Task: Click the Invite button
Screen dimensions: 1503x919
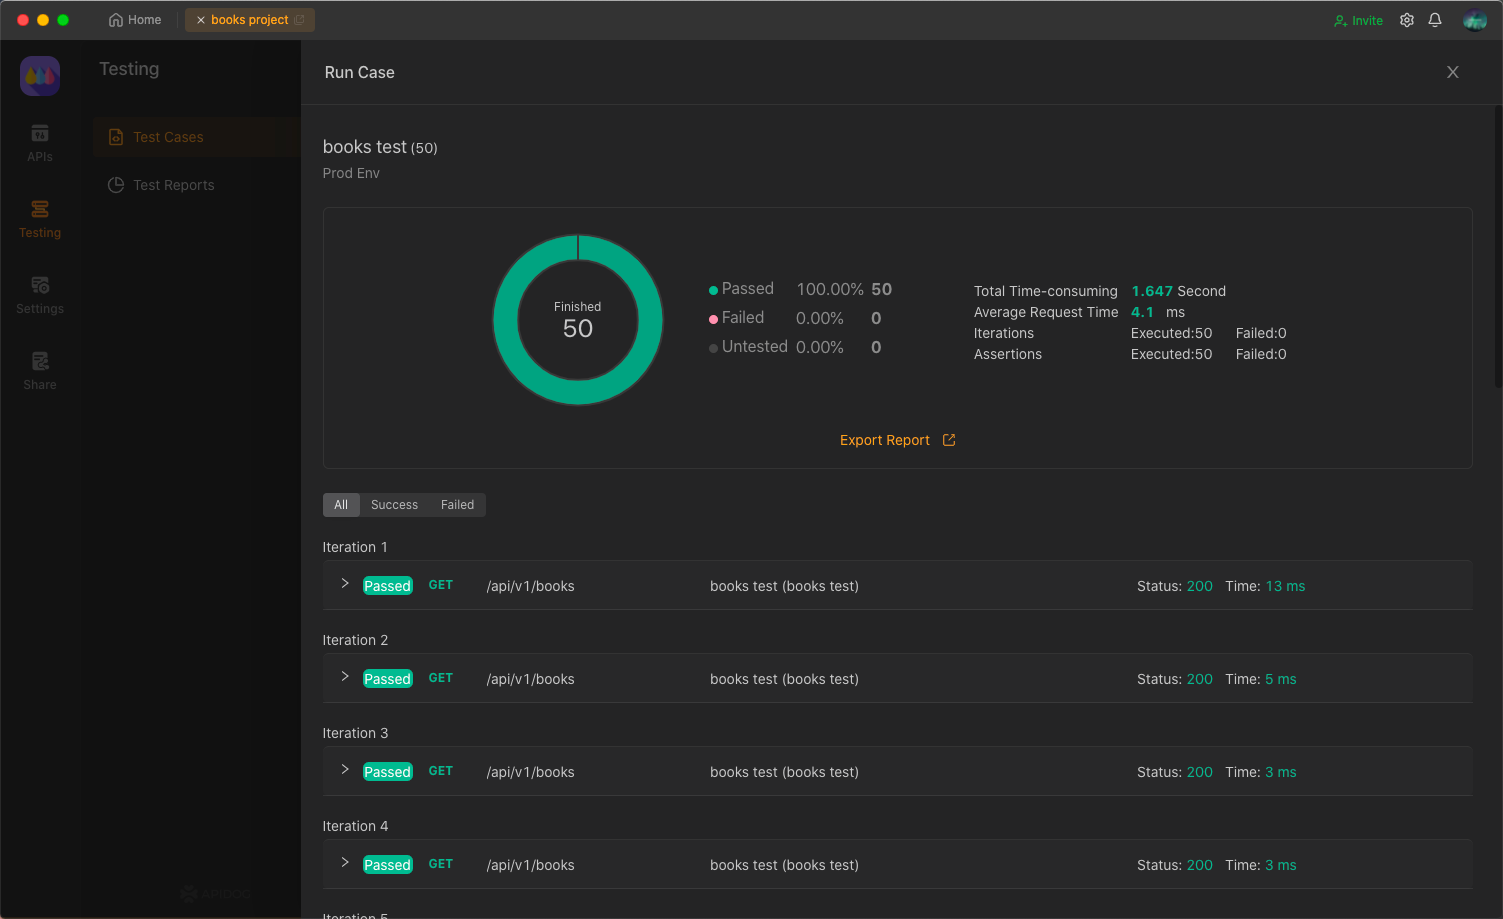Action: (1358, 20)
